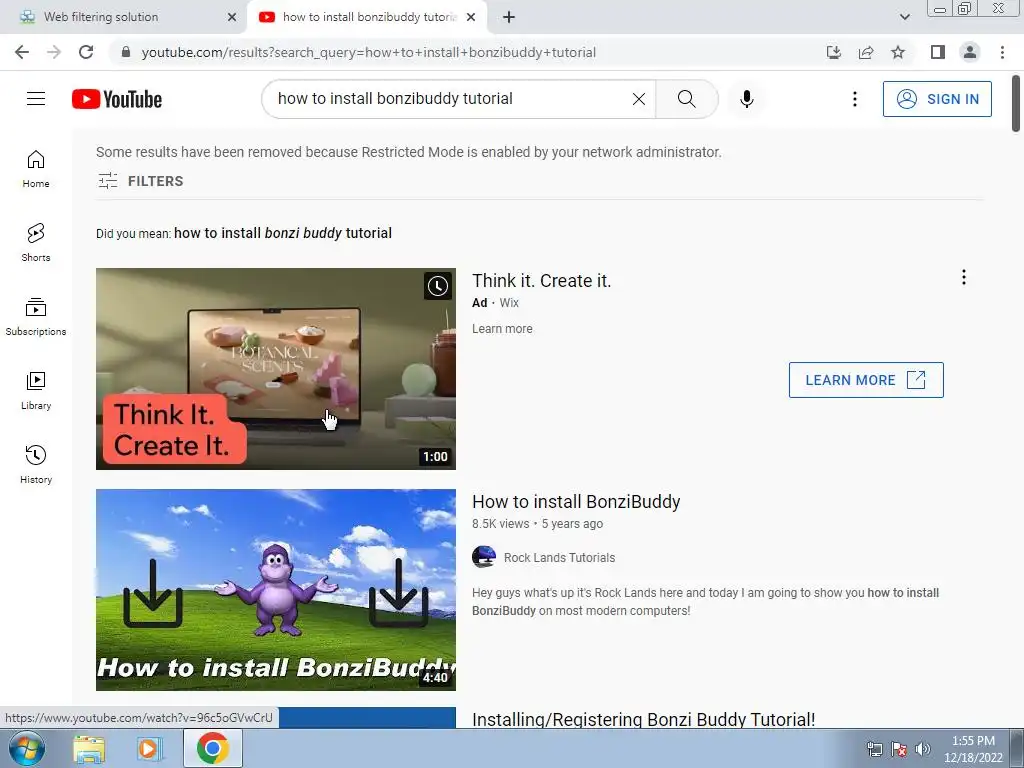Click the LEARN MORE ad button
1024x768 pixels.
tap(866, 380)
